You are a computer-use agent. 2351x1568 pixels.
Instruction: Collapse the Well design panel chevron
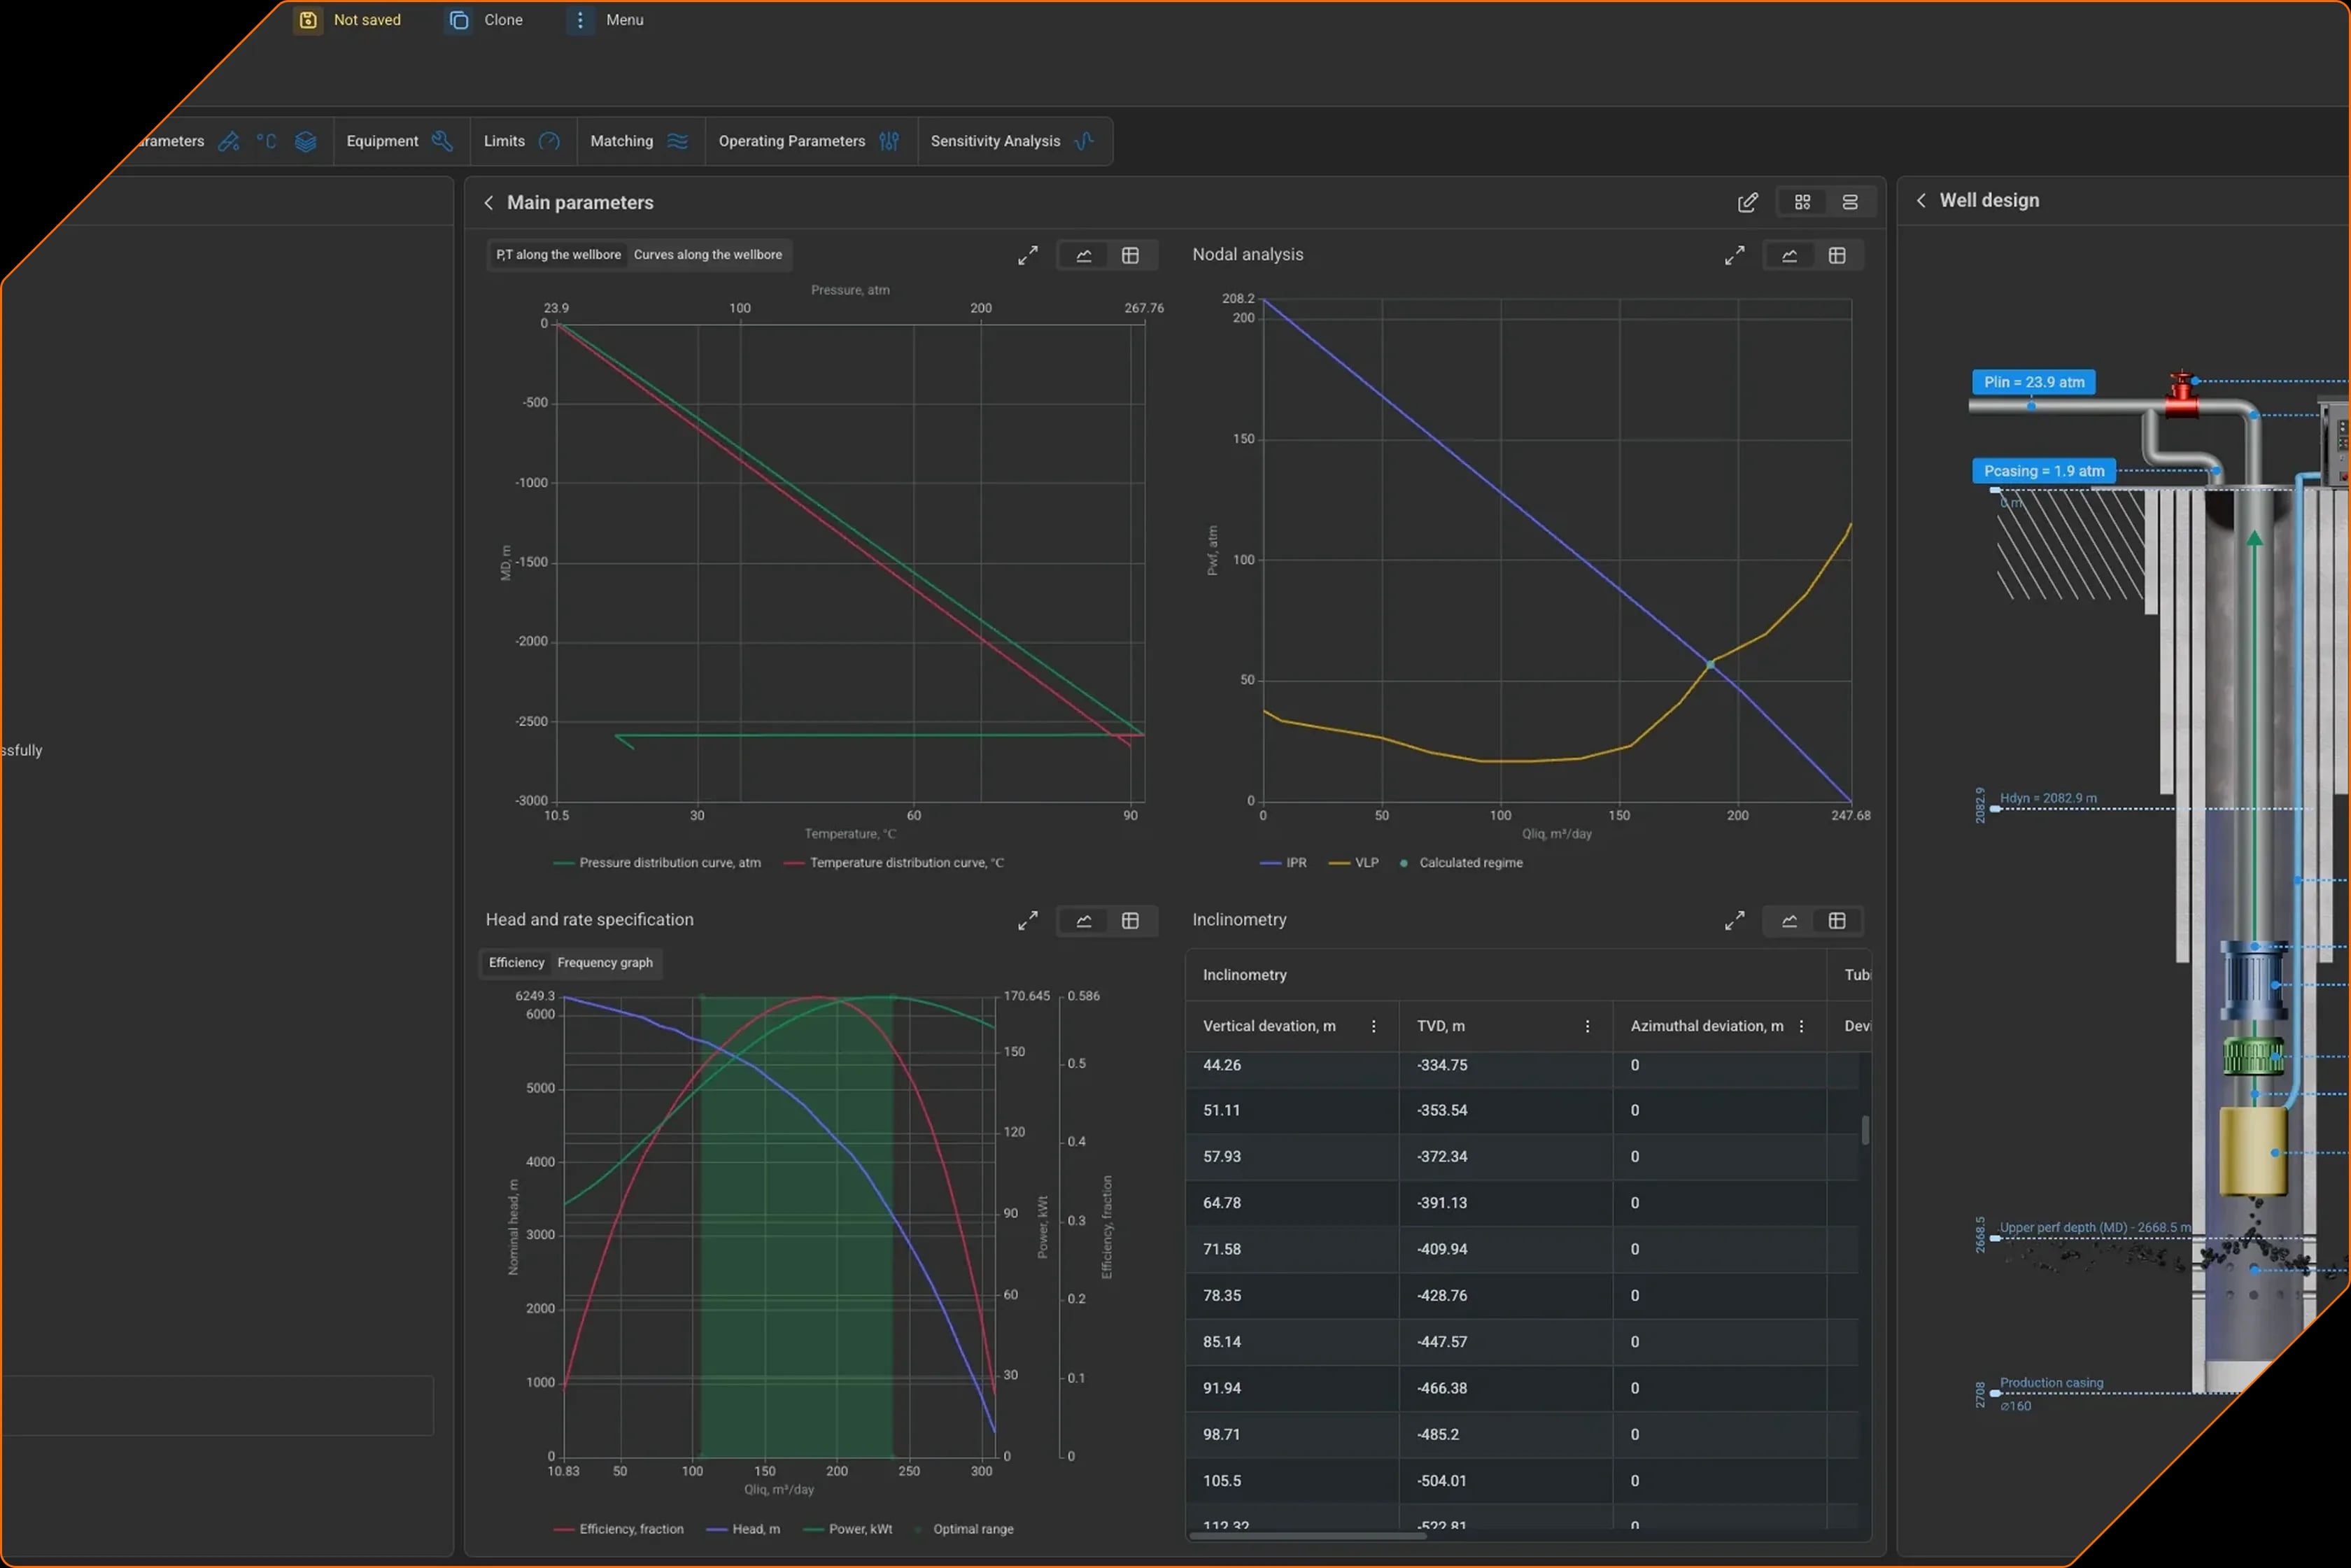pyautogui.click(x=1920, y=200)
